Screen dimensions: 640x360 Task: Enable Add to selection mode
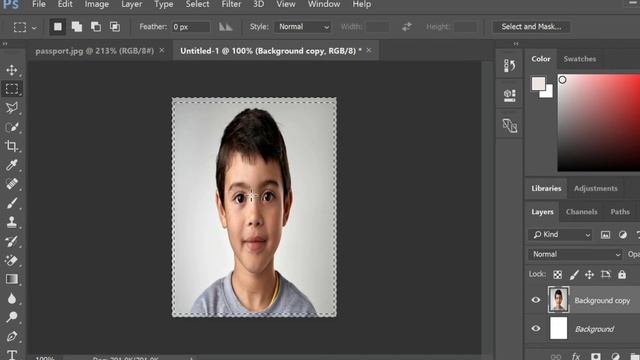tap(77, 27)
